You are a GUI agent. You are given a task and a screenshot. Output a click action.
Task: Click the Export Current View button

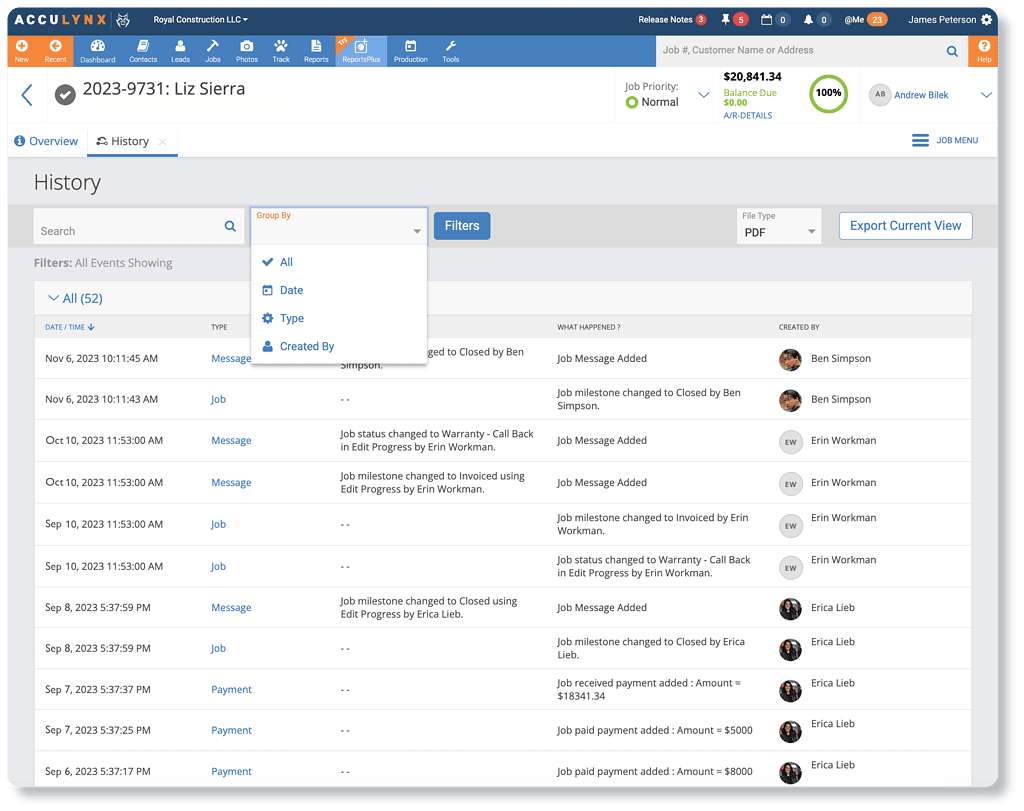pos(904,225)
